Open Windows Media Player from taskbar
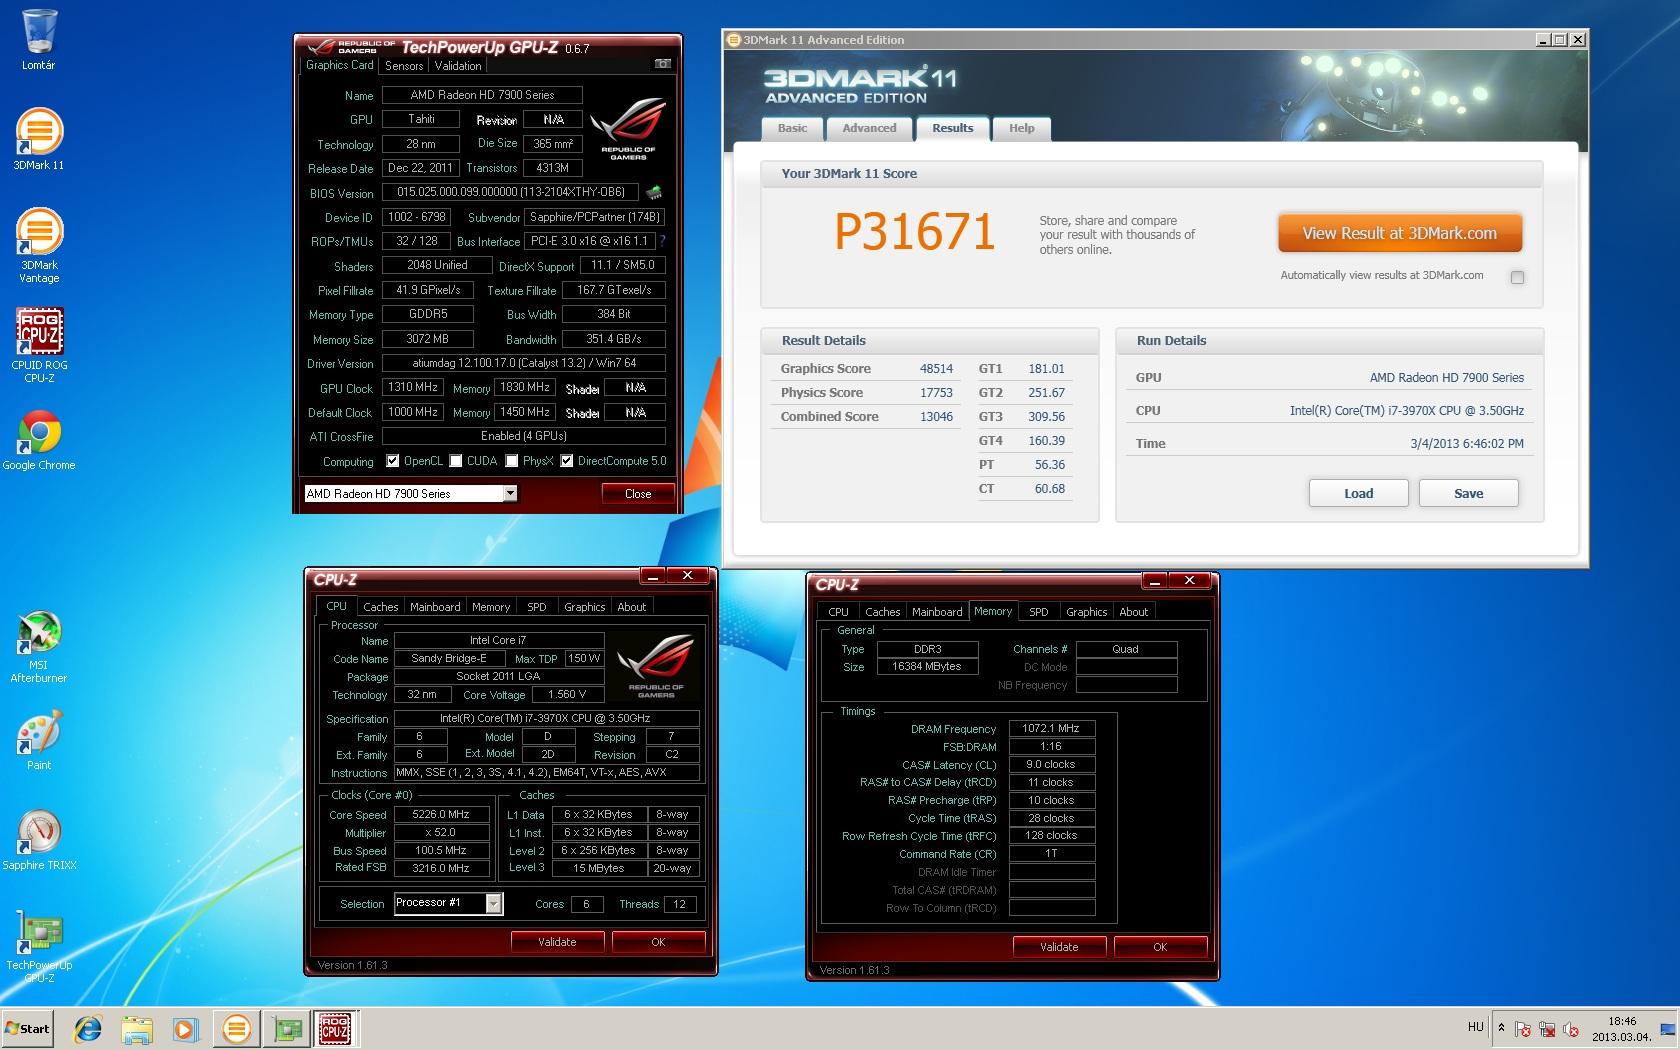Screen dimensions: 1680x1050 [185, 1029]
